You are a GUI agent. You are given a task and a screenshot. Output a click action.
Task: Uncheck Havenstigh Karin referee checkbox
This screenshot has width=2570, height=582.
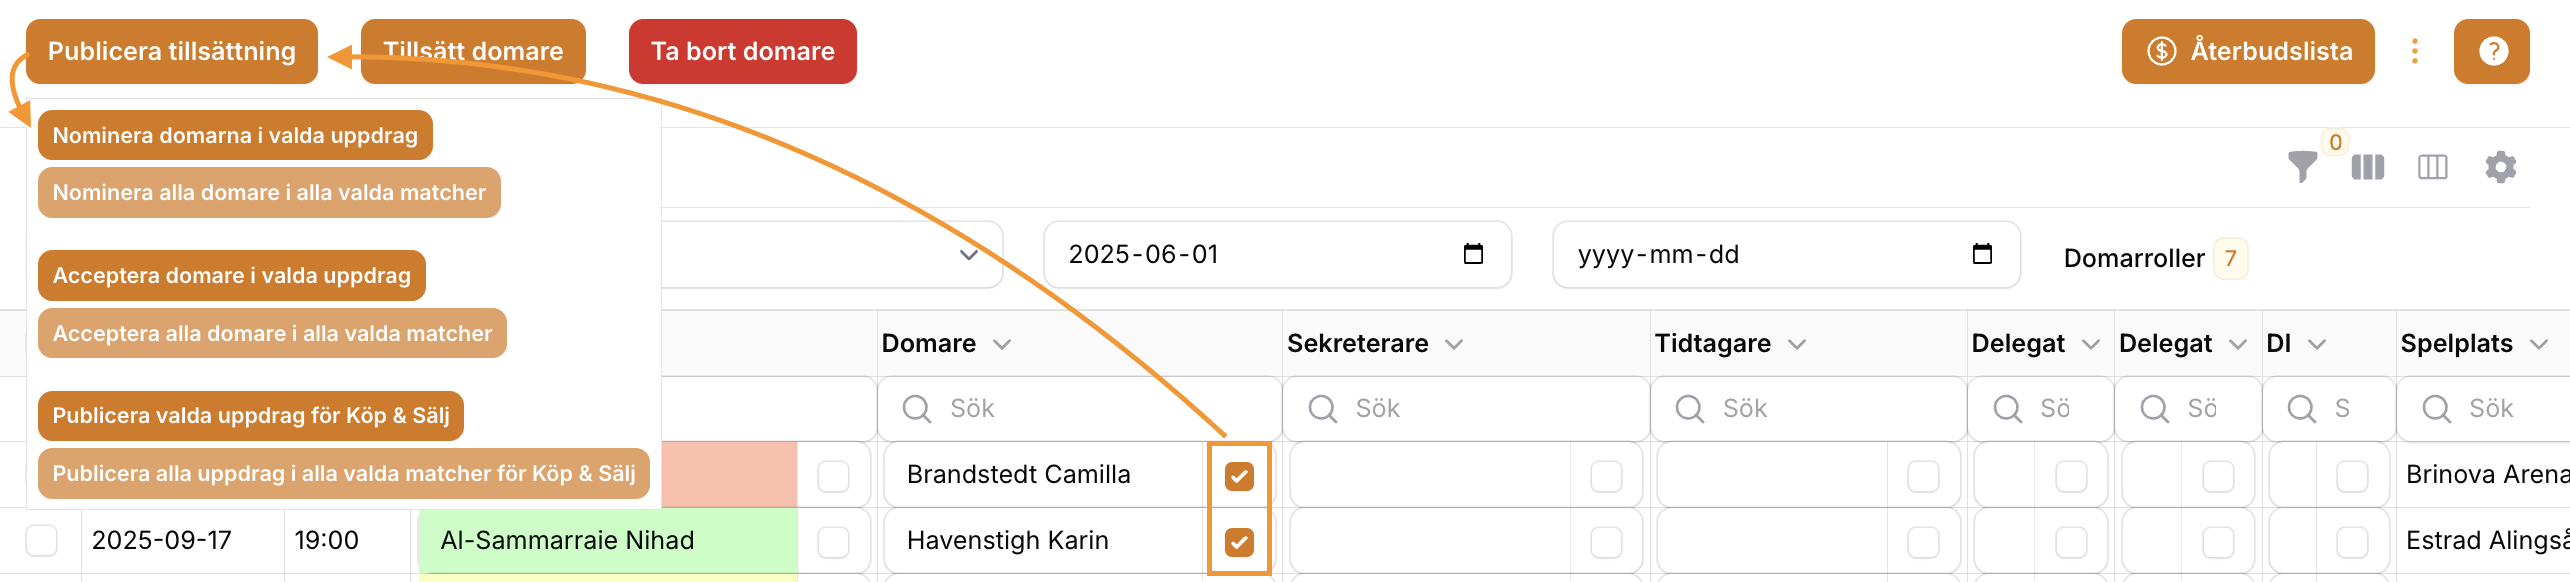(x=1239, y=542)
